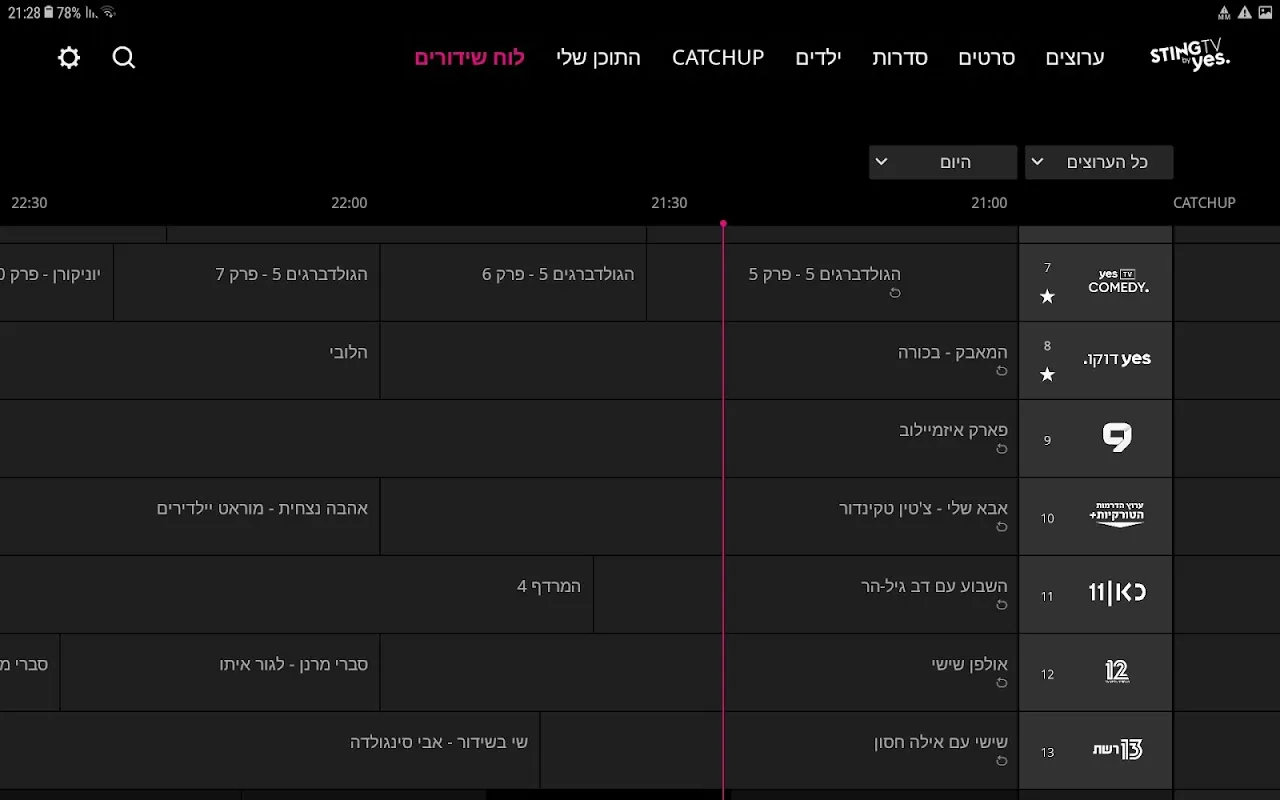Select the Keshet 12 channel logo
The height and width of the screenshot is (800, 1280).
[x=1117, y=672]
